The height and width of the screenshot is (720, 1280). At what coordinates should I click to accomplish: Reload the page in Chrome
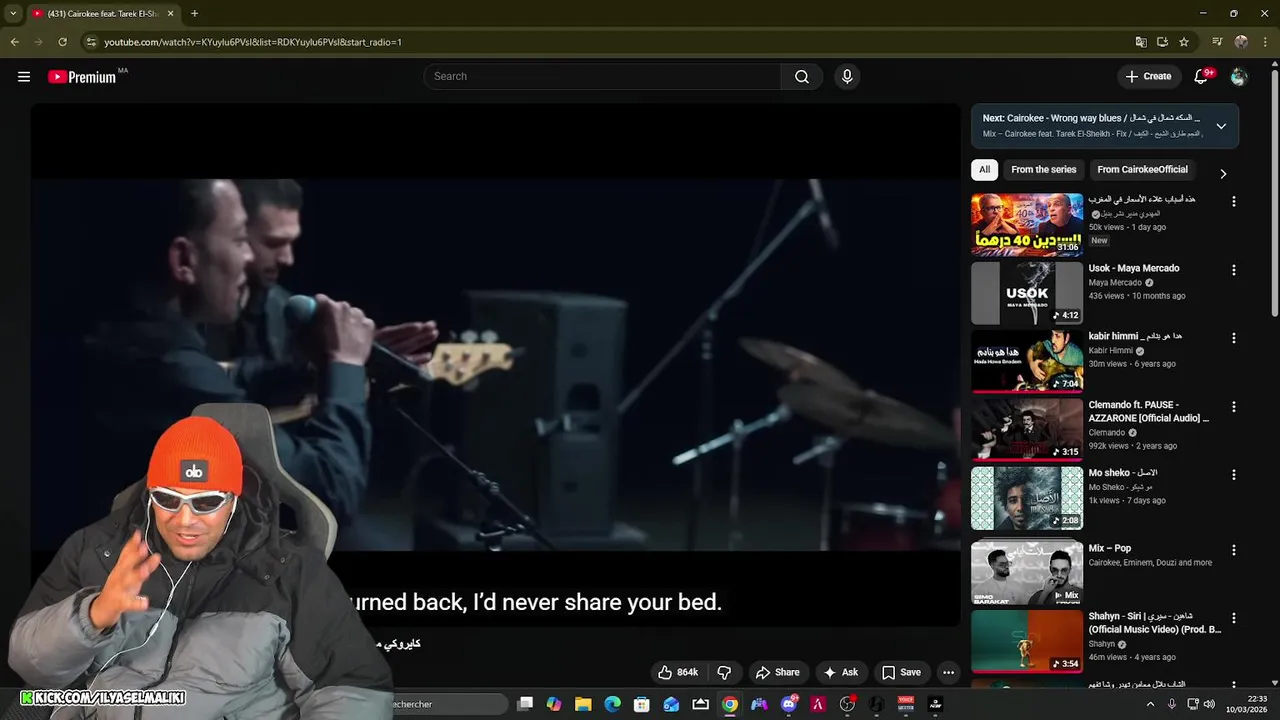pos(62,42)
